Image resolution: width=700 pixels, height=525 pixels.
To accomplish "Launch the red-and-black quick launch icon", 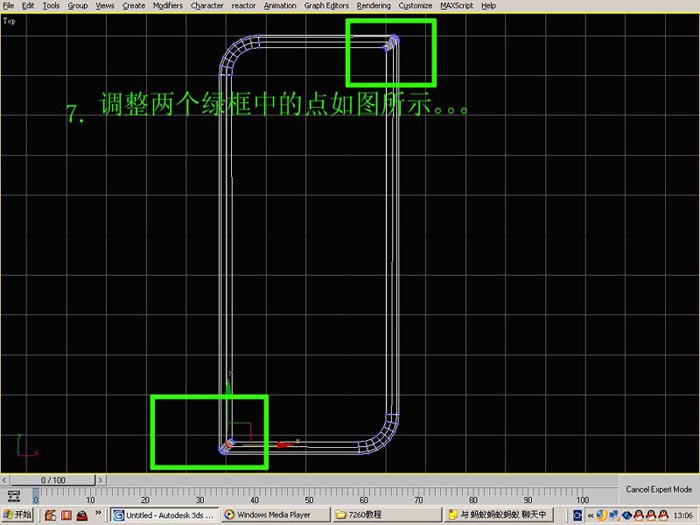I will 82,516.
